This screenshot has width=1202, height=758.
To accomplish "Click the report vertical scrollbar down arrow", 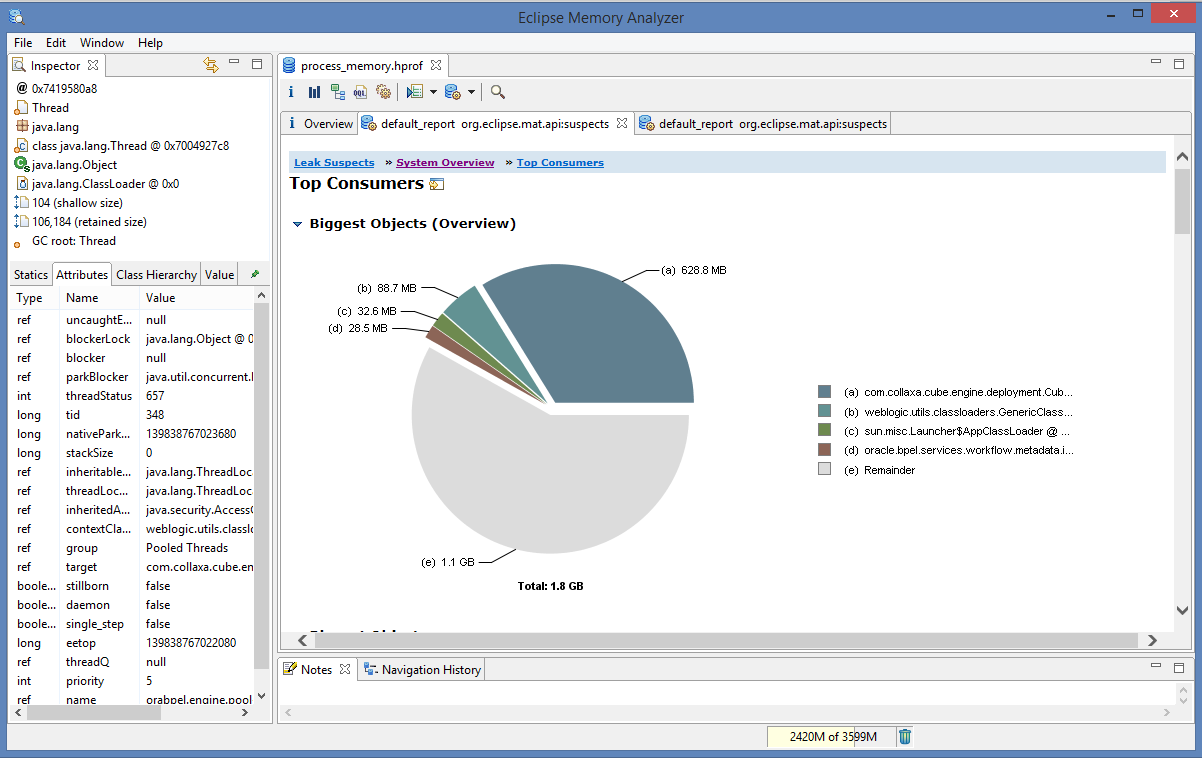I will pyautogui.click(x=1182, y=610).
